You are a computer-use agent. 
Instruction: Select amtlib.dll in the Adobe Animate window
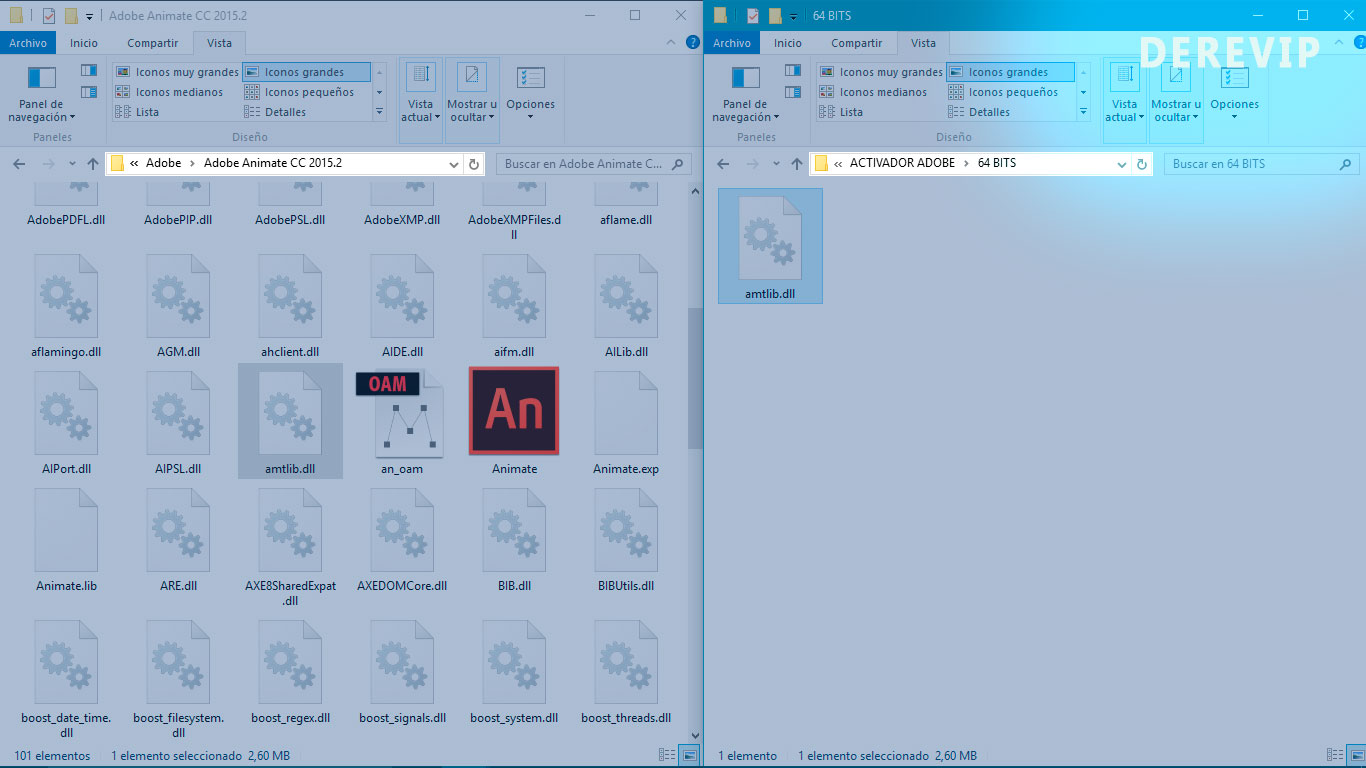(x=290, y=421)
